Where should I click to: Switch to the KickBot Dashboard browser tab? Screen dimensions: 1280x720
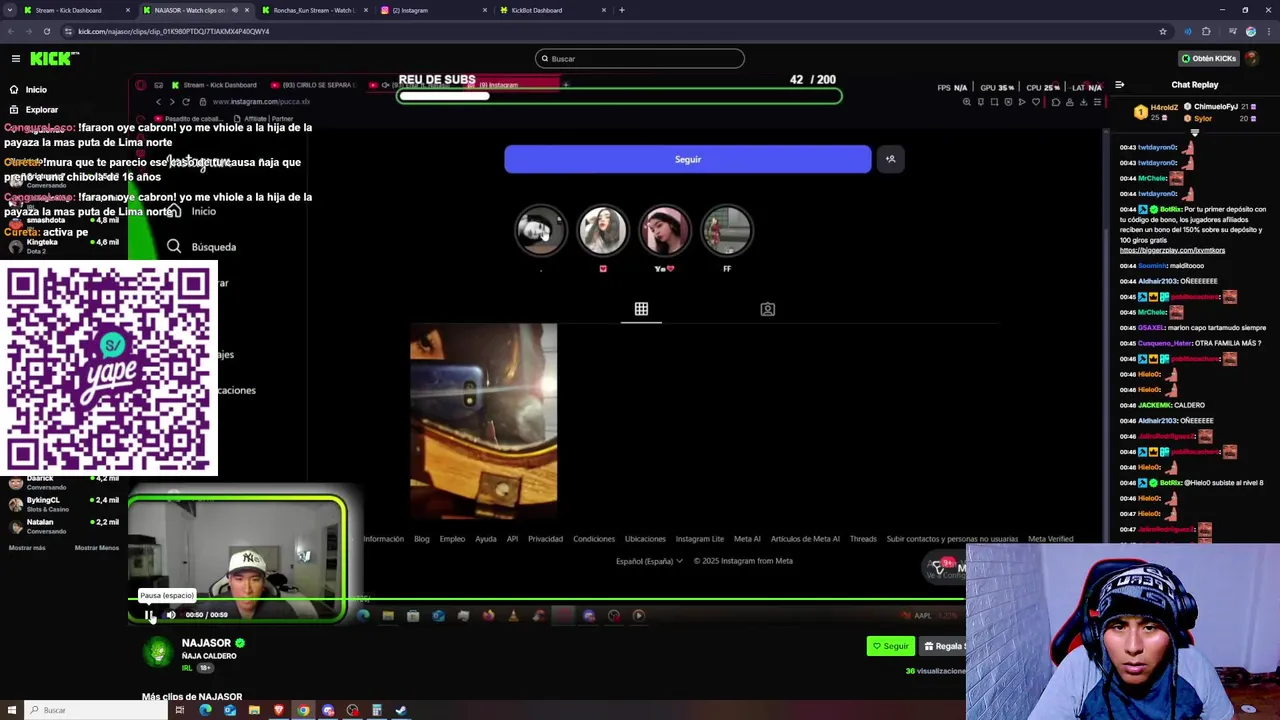[x=551, y=10]
